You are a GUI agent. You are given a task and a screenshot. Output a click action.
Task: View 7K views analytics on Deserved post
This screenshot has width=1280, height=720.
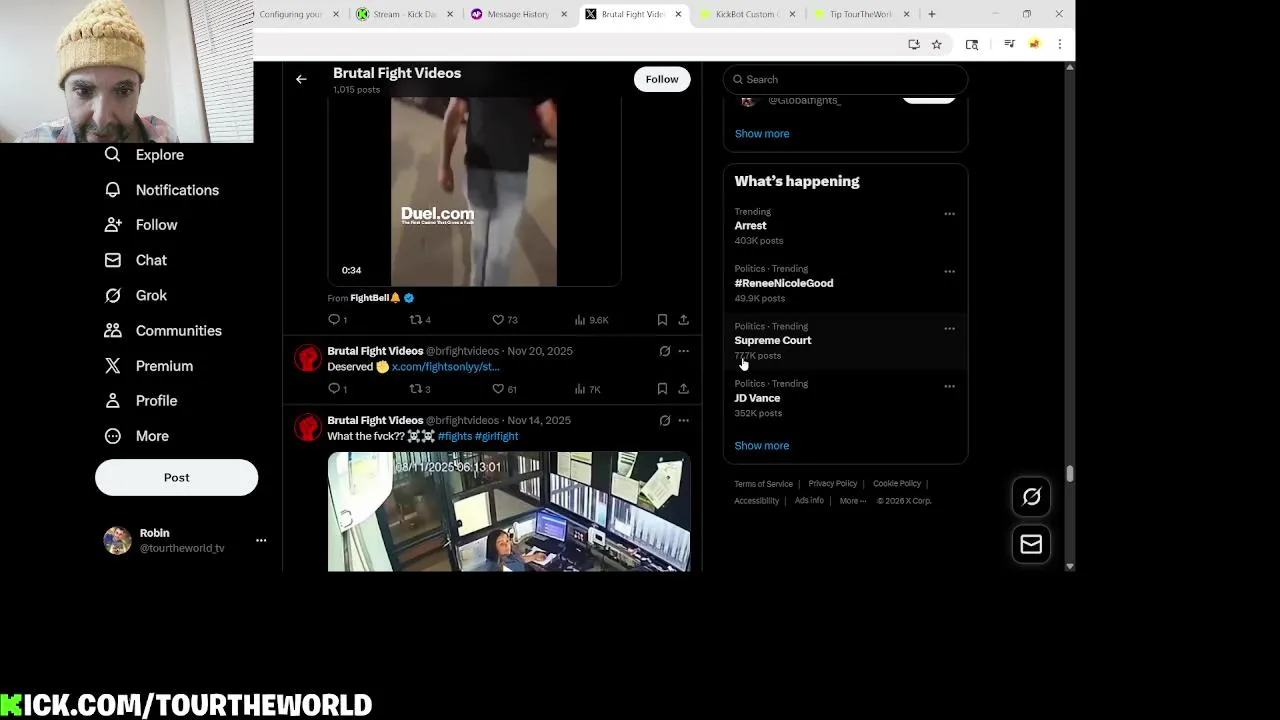click(588, 389)
